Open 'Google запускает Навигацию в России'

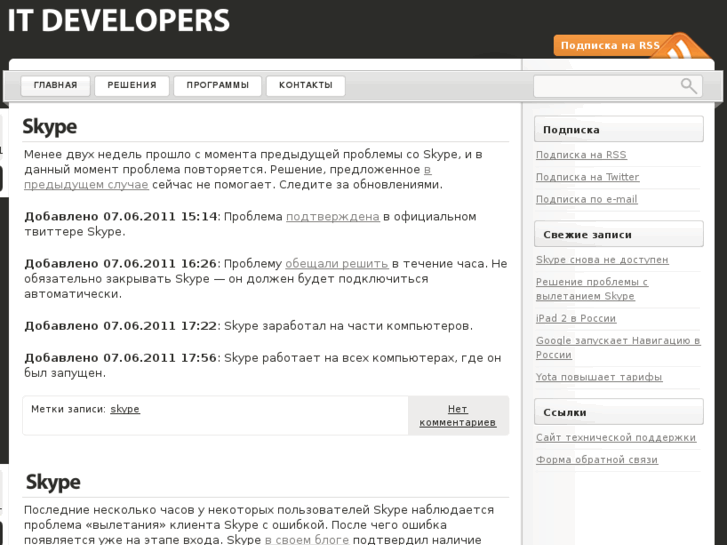point(618,347)
